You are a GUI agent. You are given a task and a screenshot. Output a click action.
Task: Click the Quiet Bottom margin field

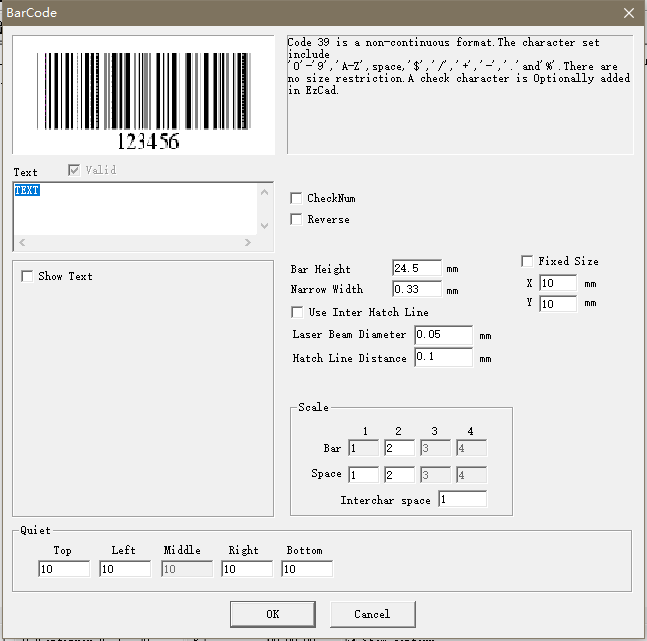[307, 569]
